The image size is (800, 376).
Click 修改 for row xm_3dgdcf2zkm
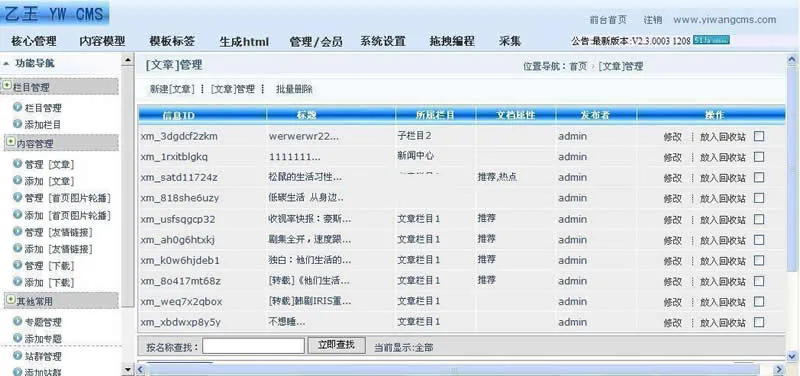672,137
